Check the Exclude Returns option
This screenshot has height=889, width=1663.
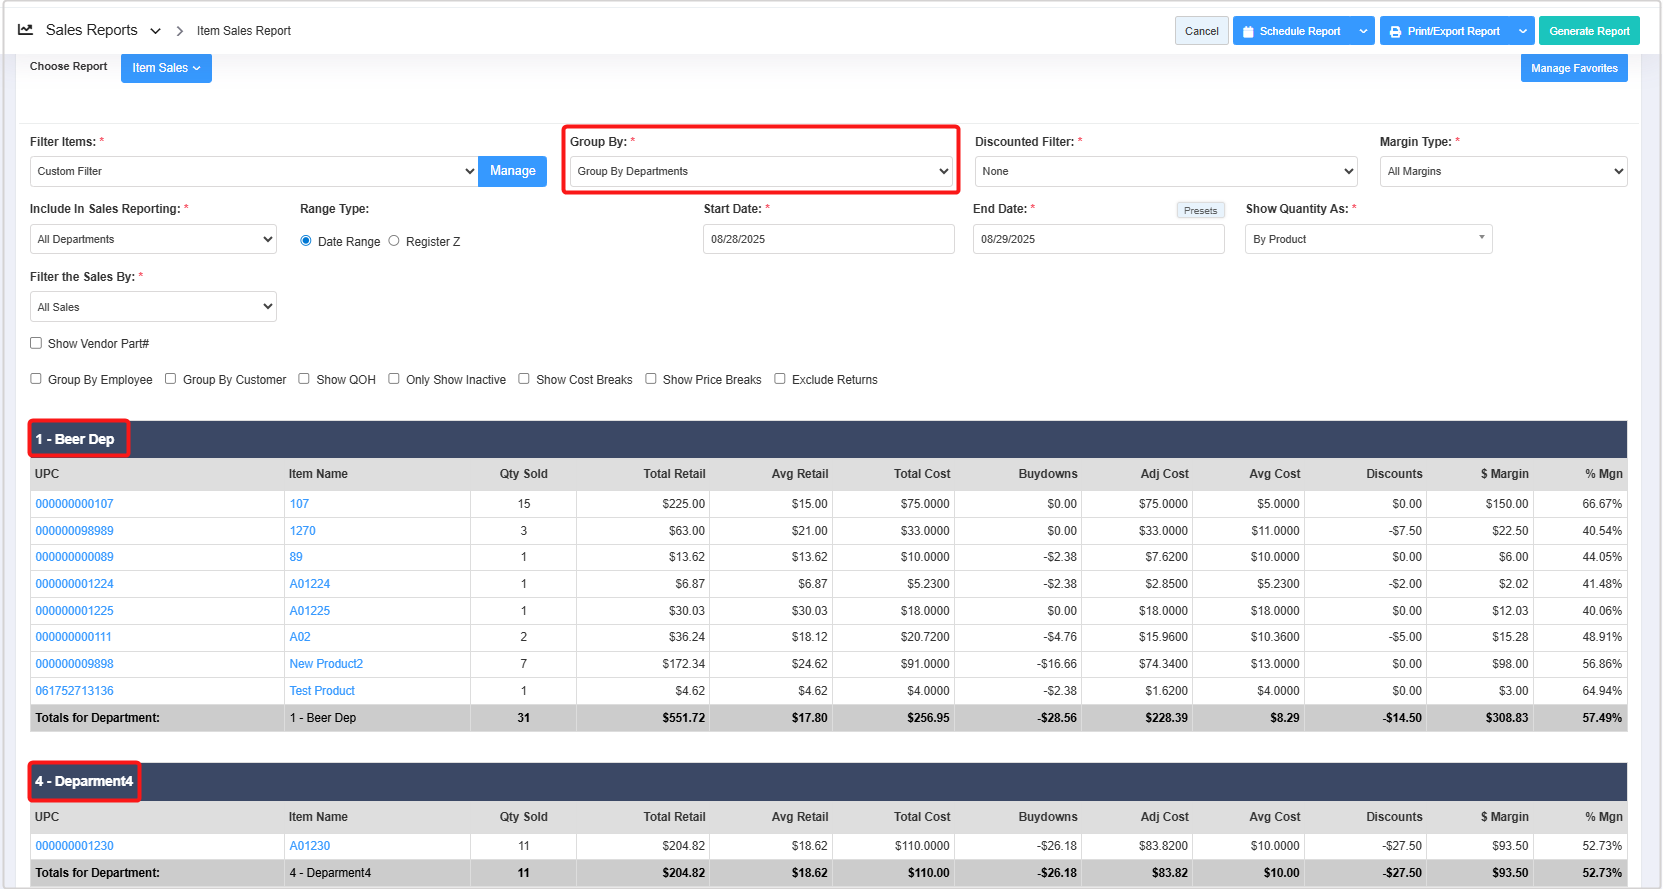[780, 379]
